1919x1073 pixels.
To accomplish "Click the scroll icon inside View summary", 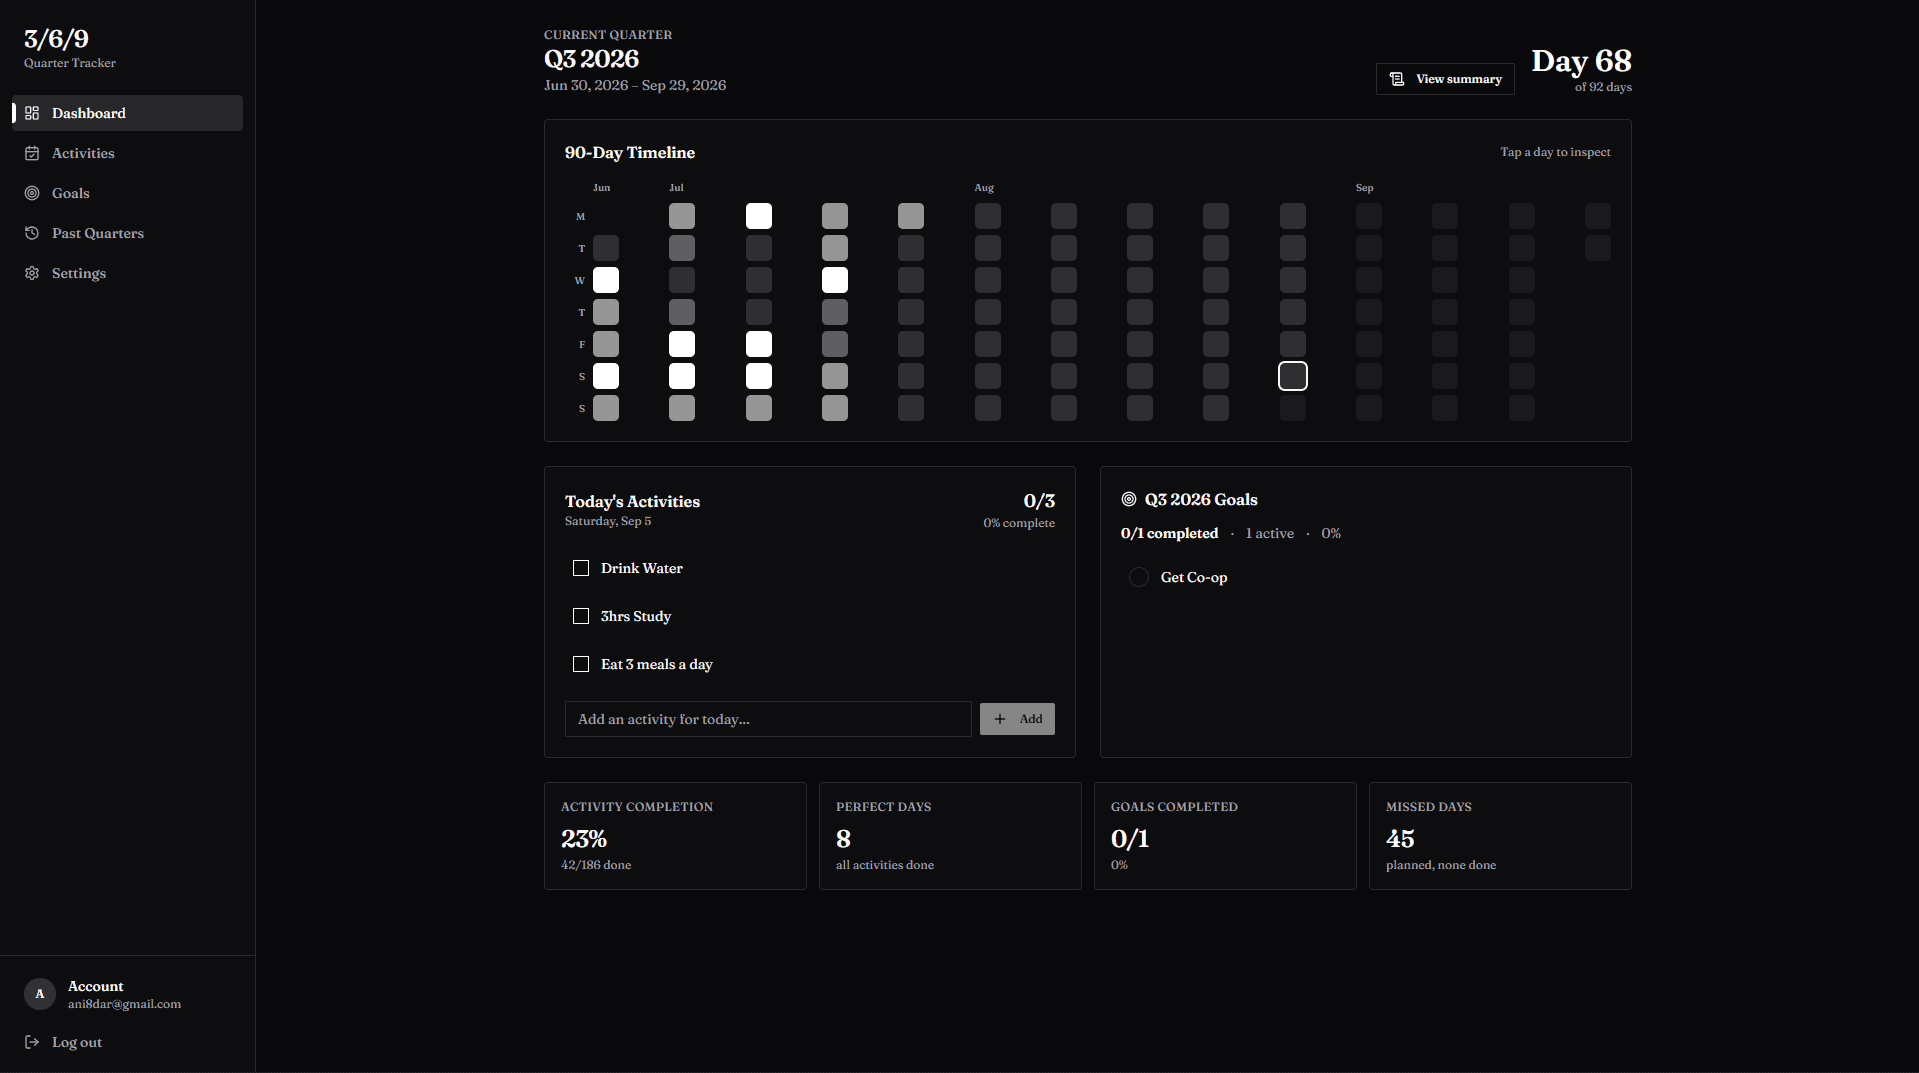I will 1397,79.
